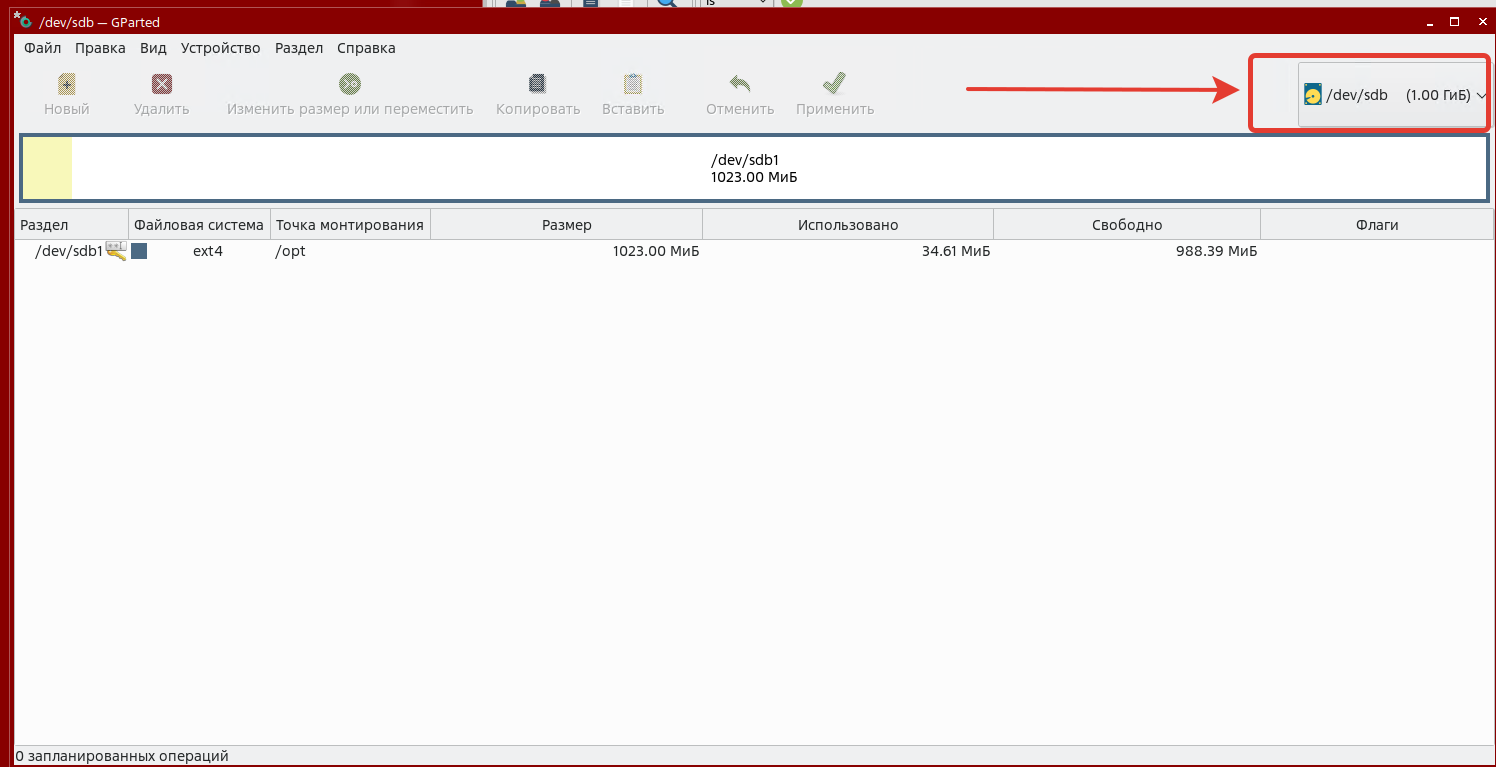The height and width of the screenshot is (767, 1496).
Task: Click the 1023.00 МиБ size cell
Action: click(656, 251)
